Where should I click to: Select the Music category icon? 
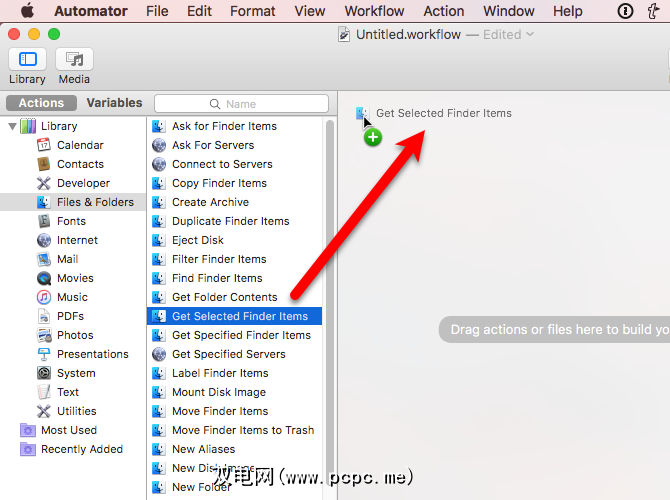click(44, 297)
